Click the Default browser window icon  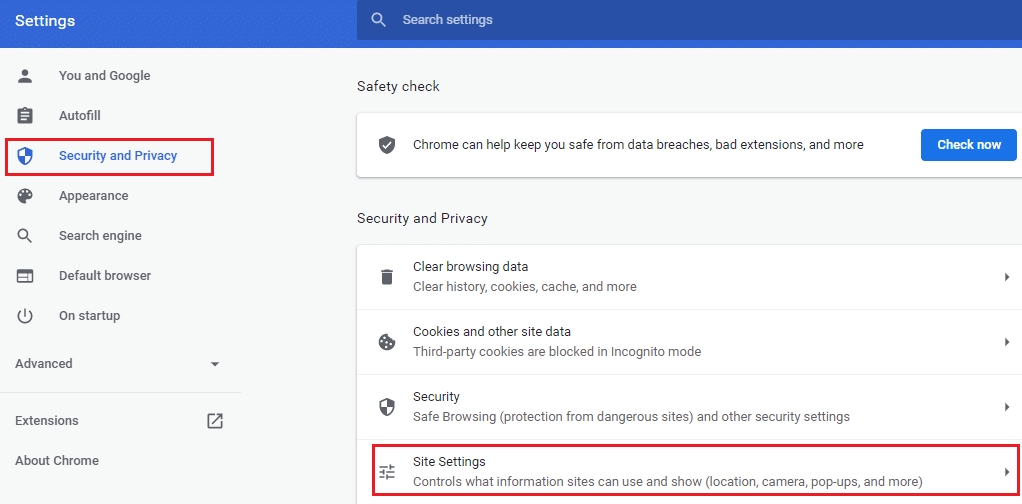coord(25,276)
